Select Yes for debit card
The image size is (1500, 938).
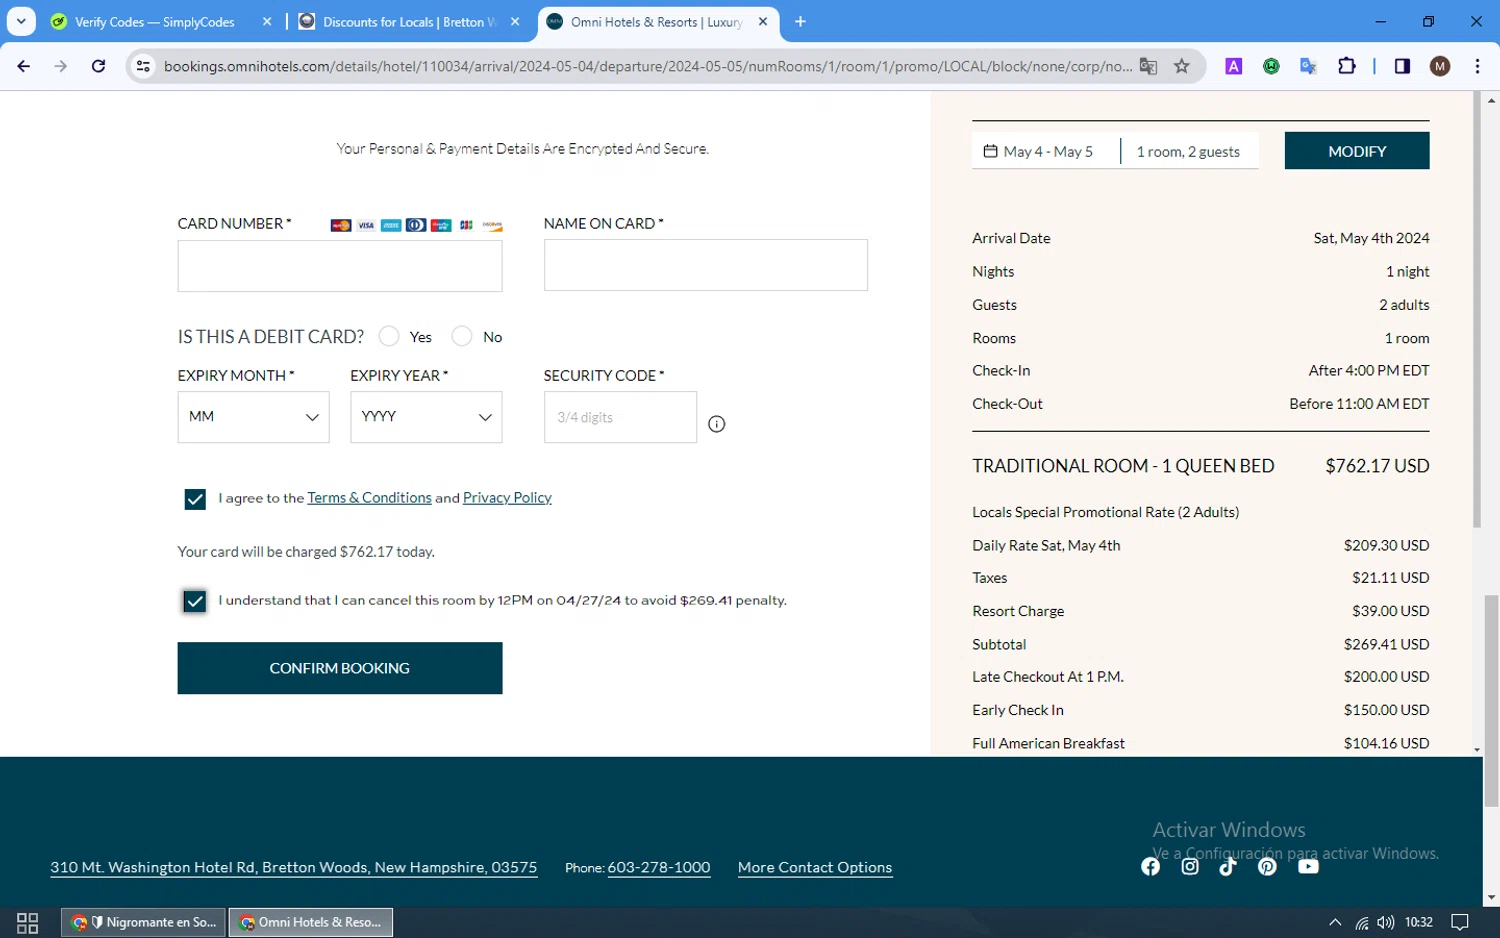389,336
